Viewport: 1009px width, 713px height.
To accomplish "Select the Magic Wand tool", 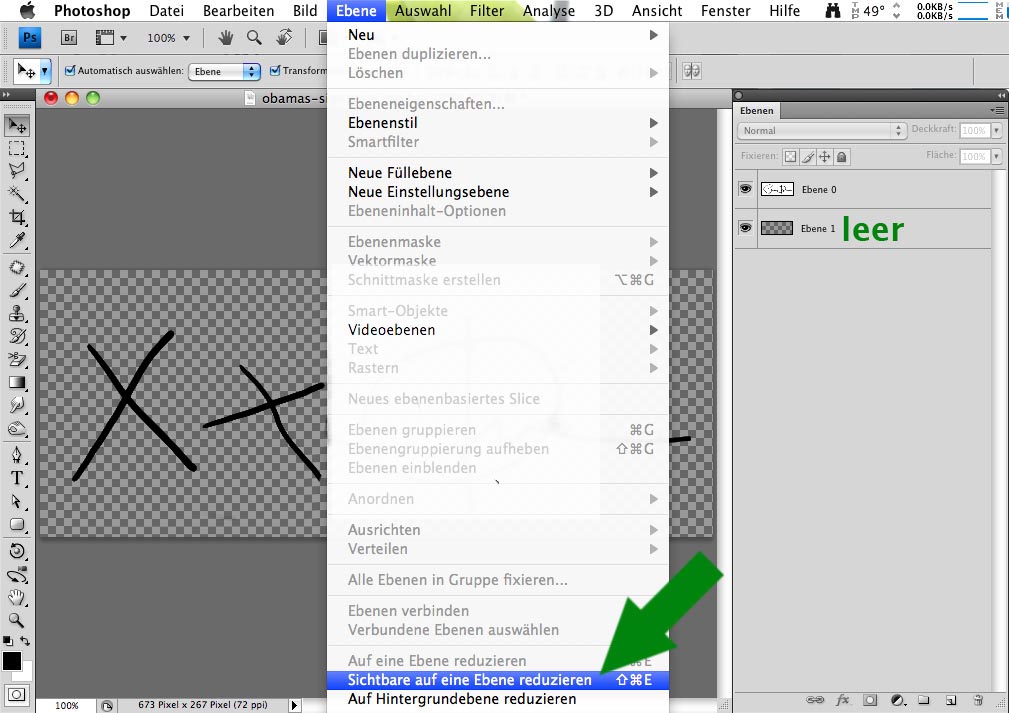I will 17,194.
